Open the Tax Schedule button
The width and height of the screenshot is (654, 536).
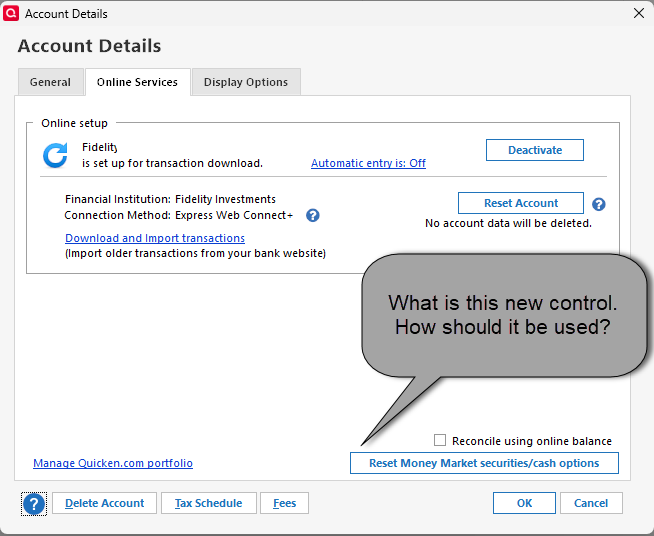click(209, 503)
